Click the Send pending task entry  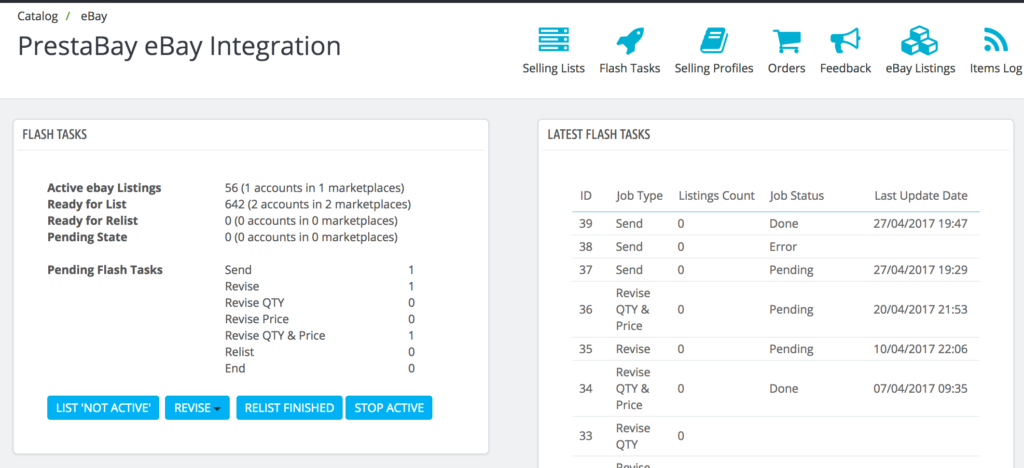(x=238, y=270)
